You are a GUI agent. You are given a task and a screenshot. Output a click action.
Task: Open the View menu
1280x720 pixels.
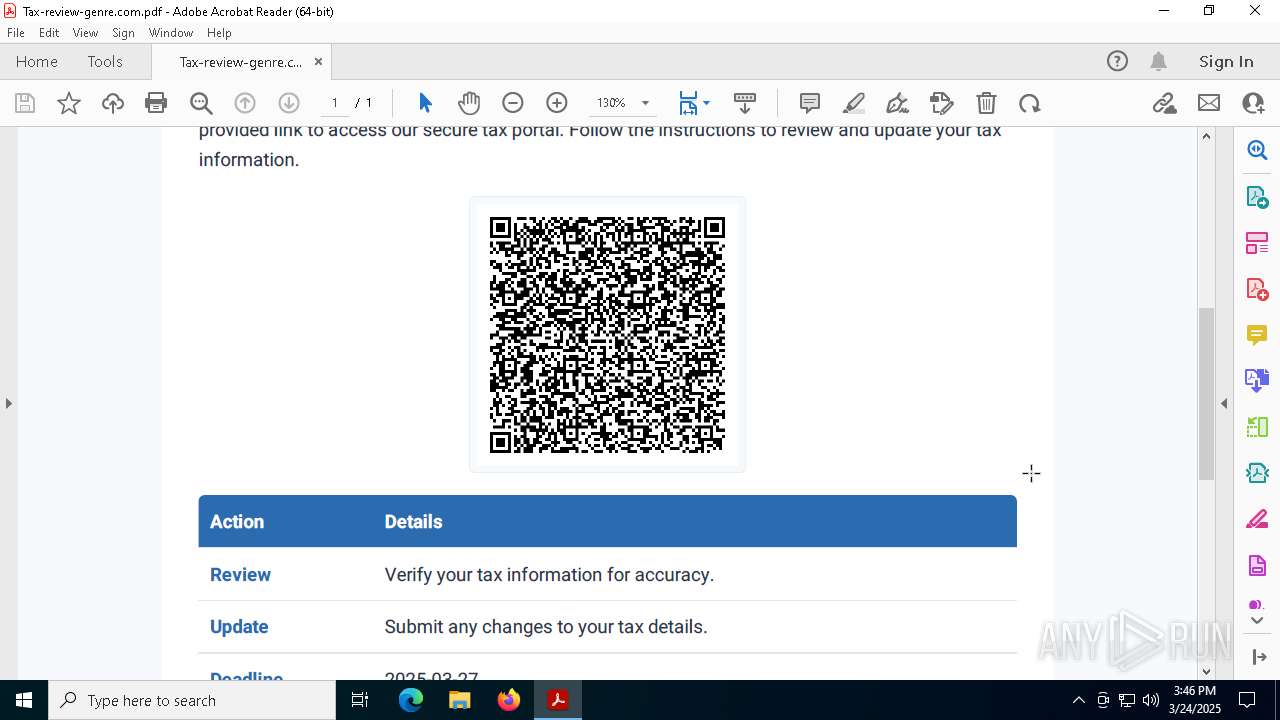pyautogui.click(x=86, y=33)
